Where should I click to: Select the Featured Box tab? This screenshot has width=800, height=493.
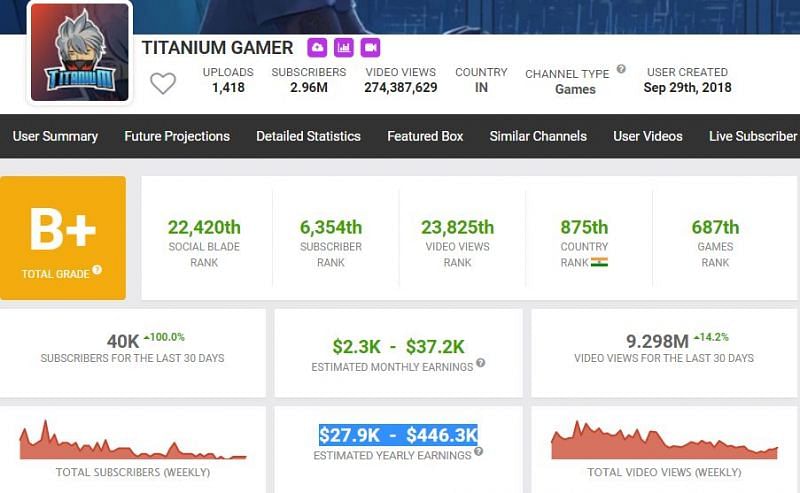tap(425, 136)
